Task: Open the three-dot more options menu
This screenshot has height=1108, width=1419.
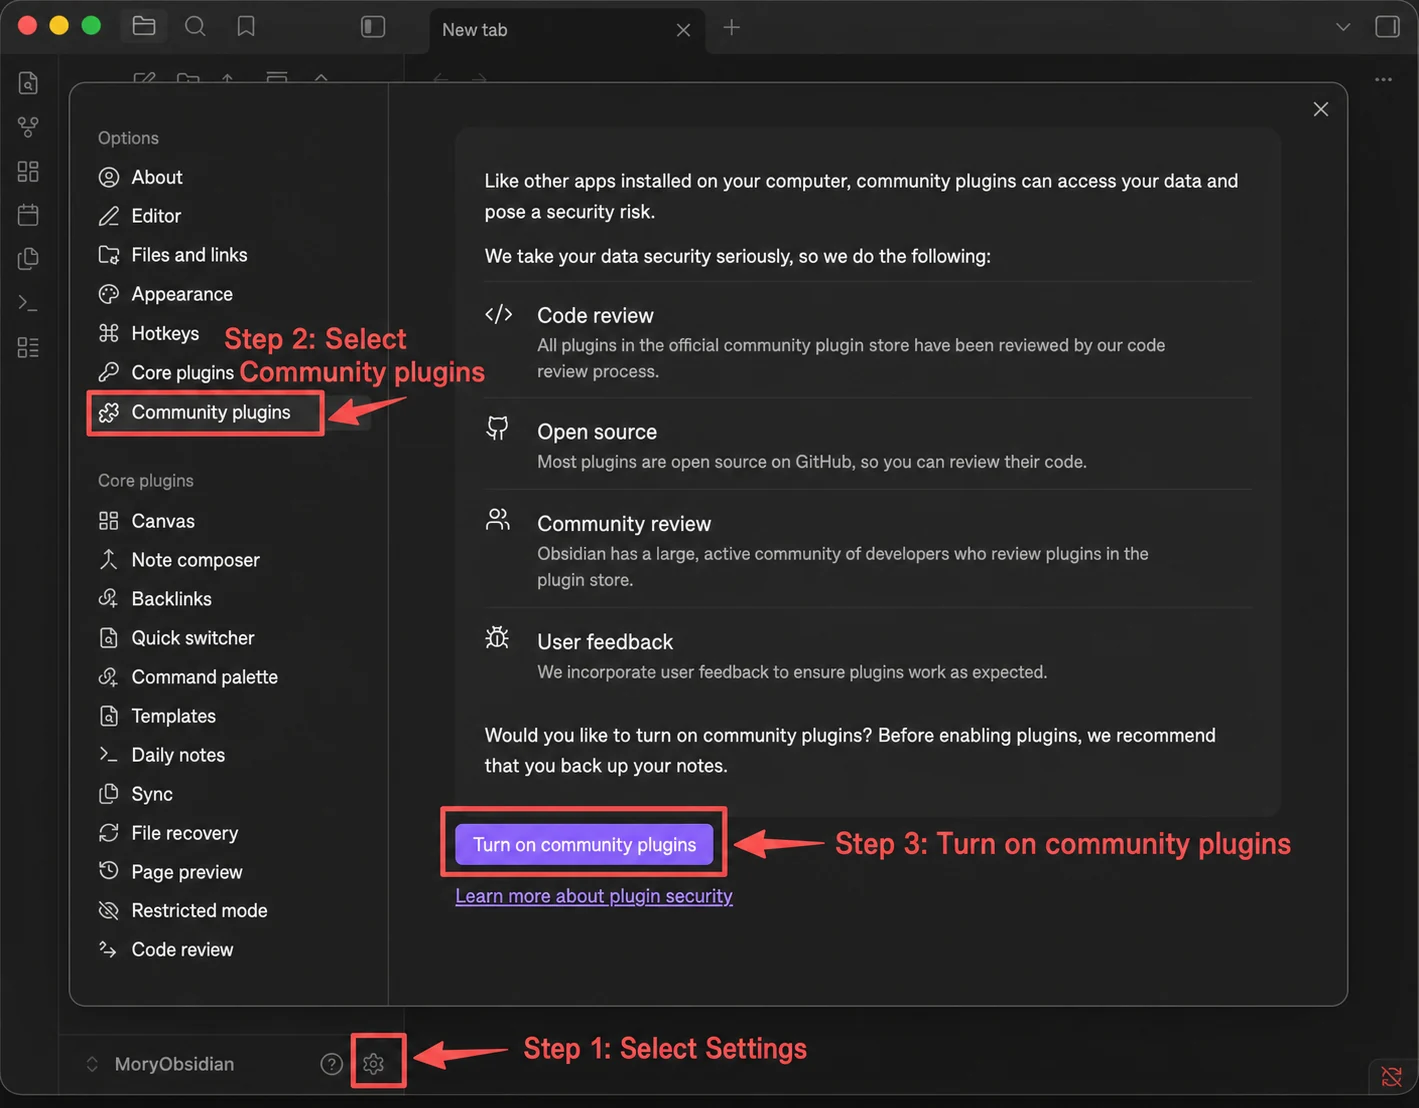Action: coord(1383,79)
